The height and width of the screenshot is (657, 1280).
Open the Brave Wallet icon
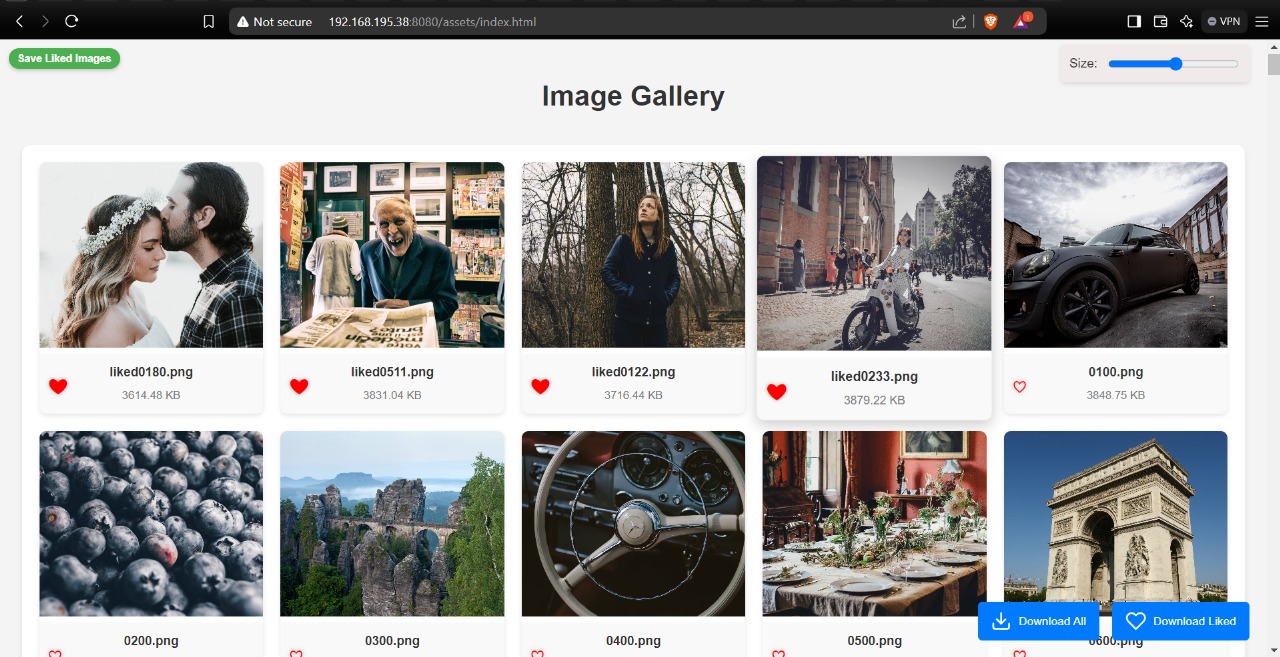(x=1161, y=21)
